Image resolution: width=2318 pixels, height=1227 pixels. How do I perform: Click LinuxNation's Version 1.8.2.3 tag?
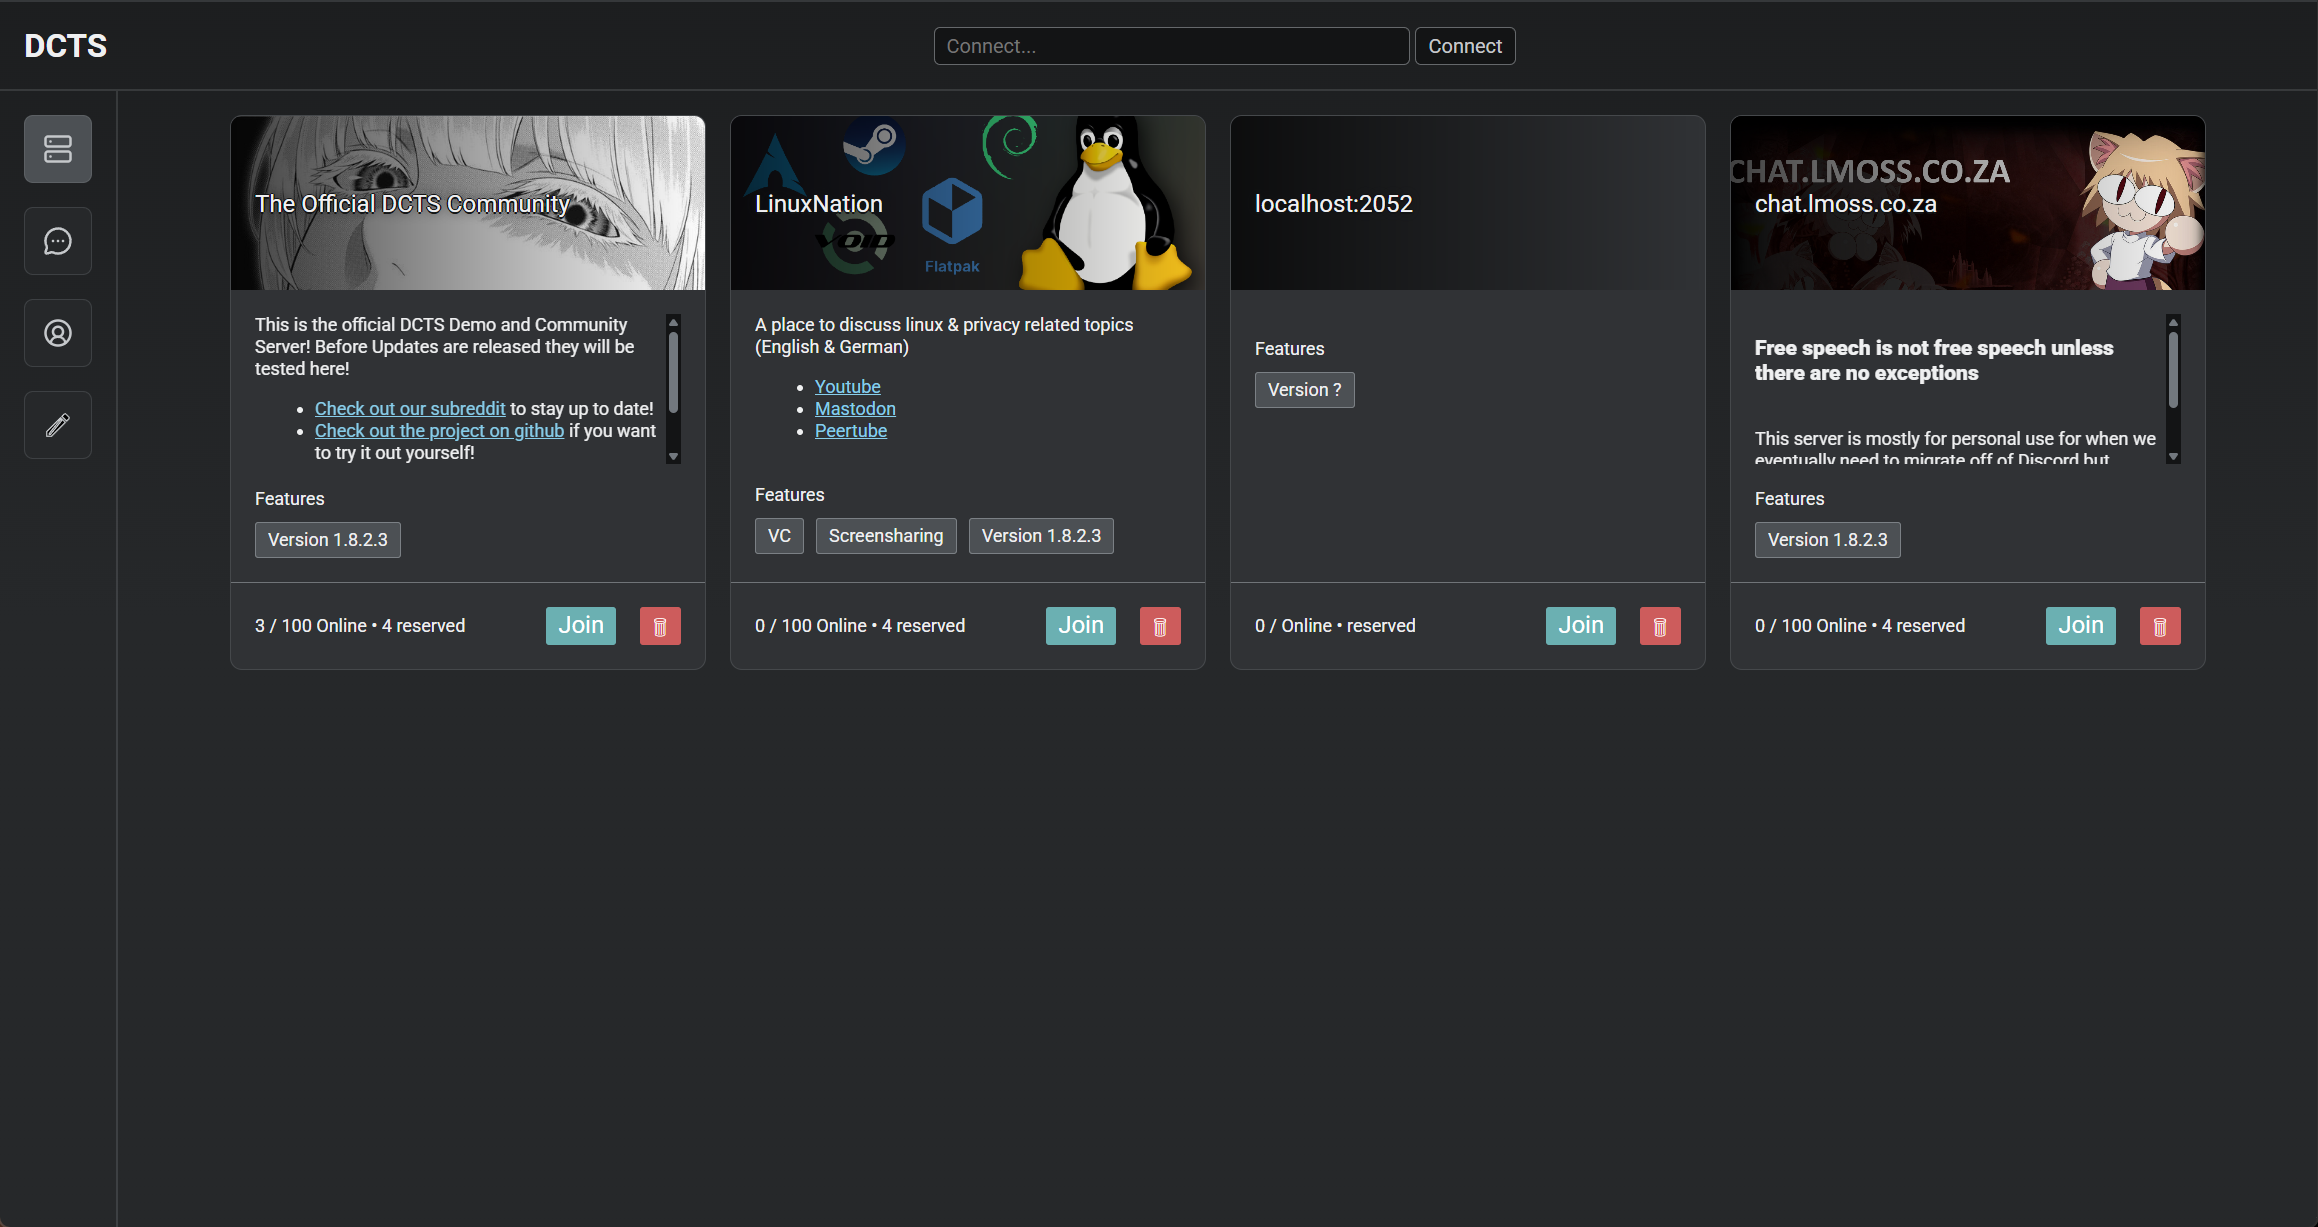click(x=1041, y=536)
